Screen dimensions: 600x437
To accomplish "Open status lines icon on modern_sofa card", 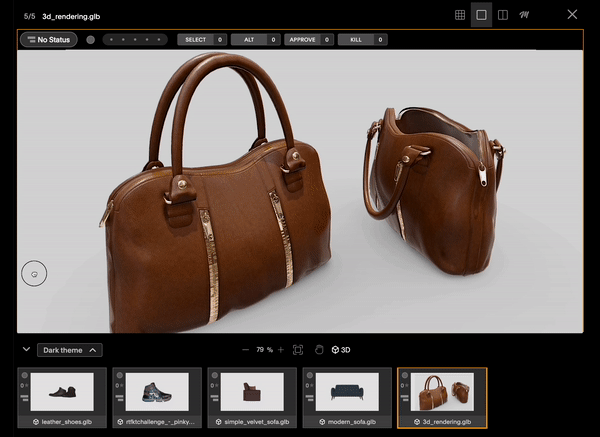I will tap(310, 398).
